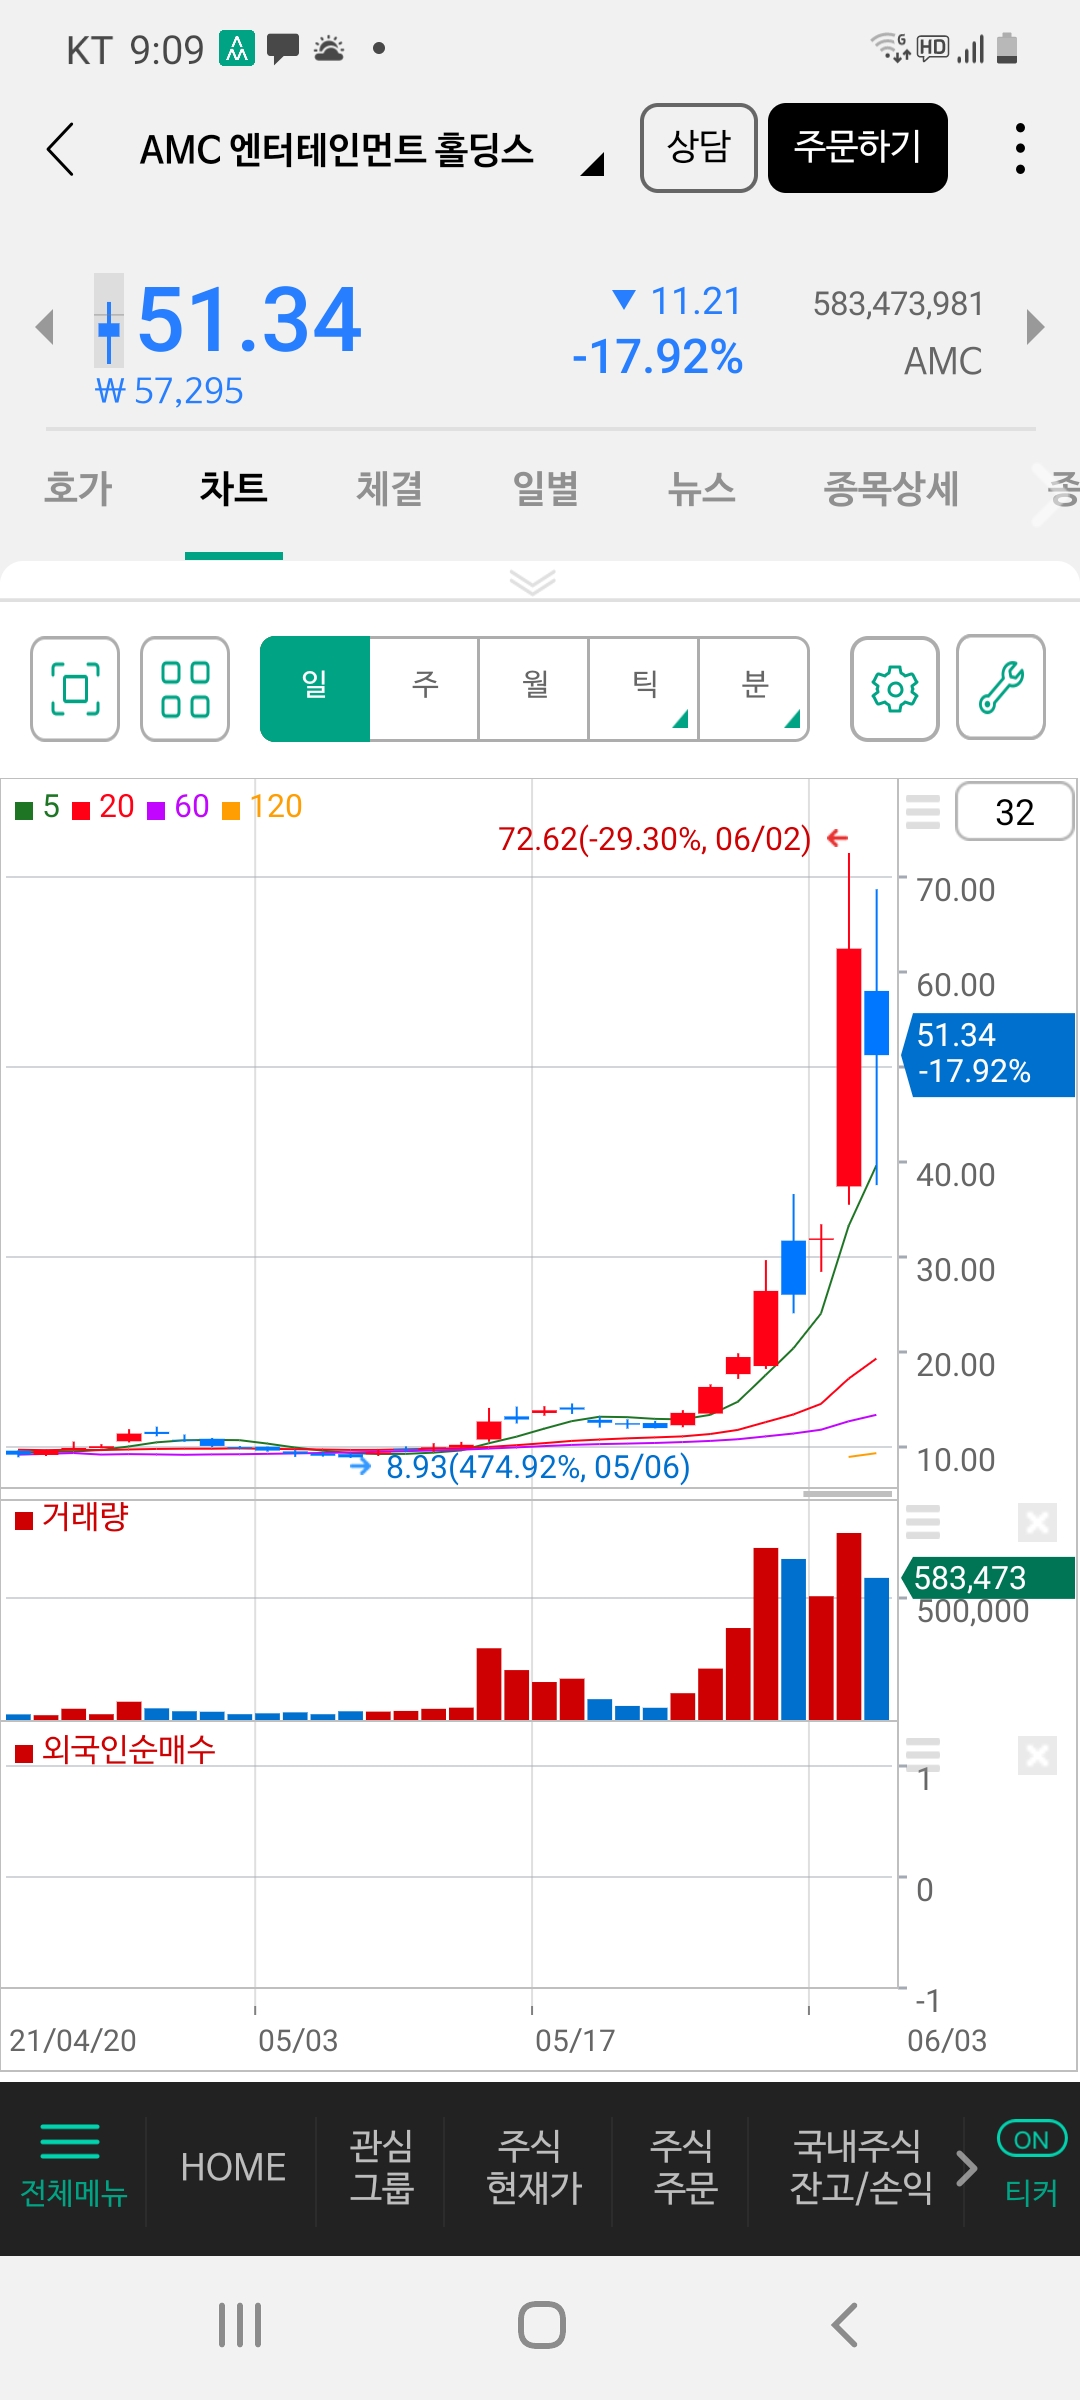The image size is (1080, 2400).
Task: Tap volume panel handle icon
Action: pyautogui.click(x=923, y=1522)
